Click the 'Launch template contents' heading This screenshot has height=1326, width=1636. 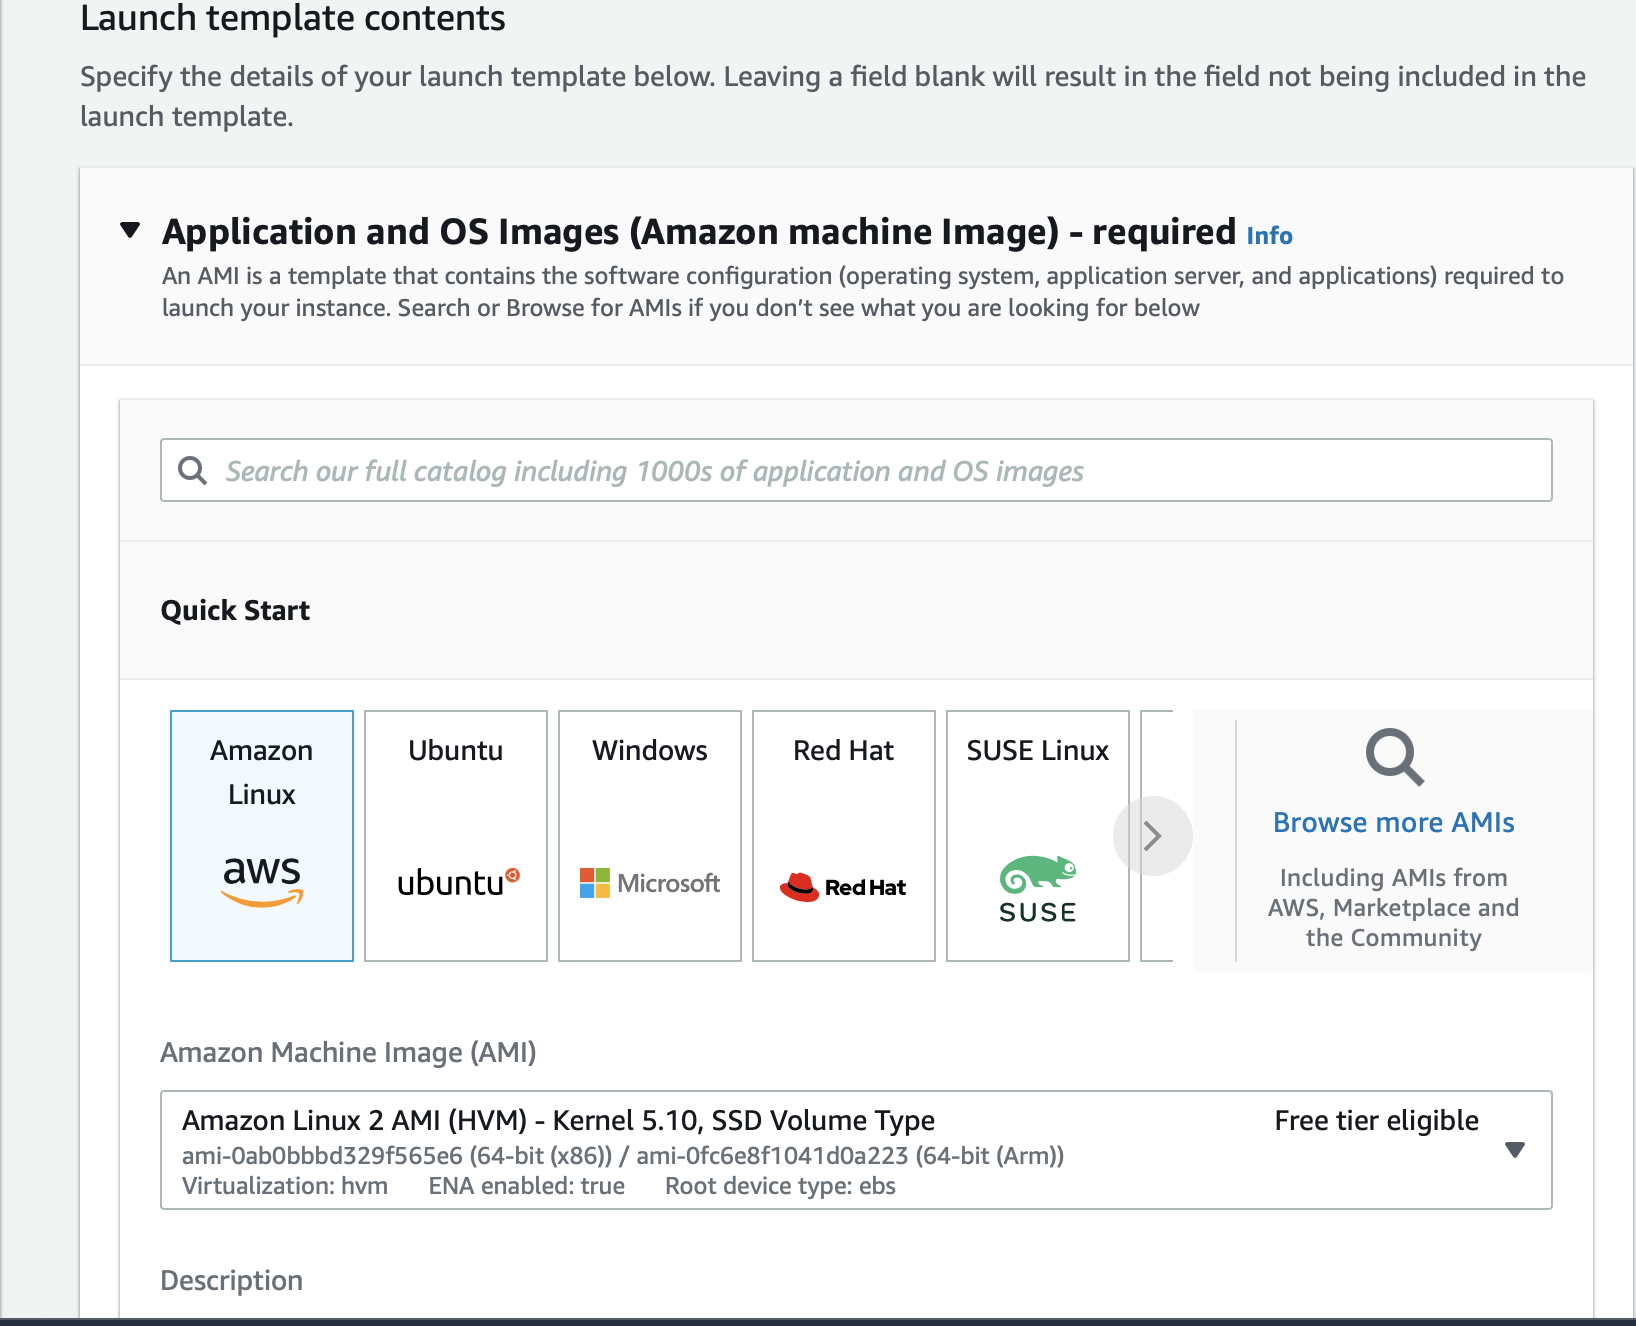point(292,18)
